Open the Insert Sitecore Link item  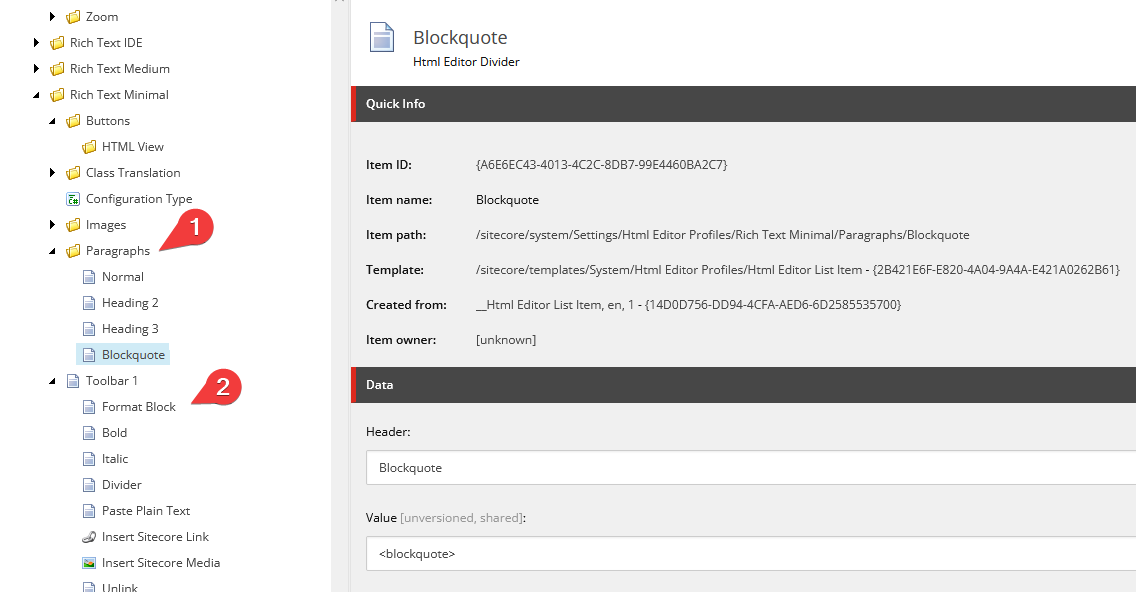coord(155,537)
